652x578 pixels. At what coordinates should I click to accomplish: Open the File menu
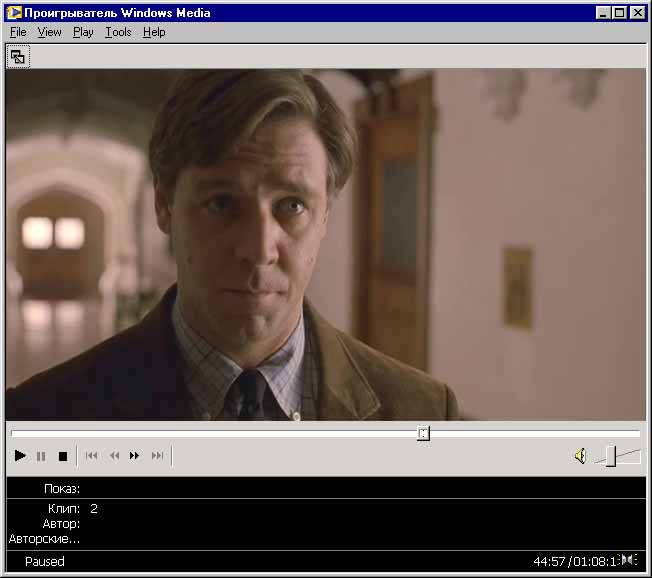pyautogui.click(x=18, y=32)
